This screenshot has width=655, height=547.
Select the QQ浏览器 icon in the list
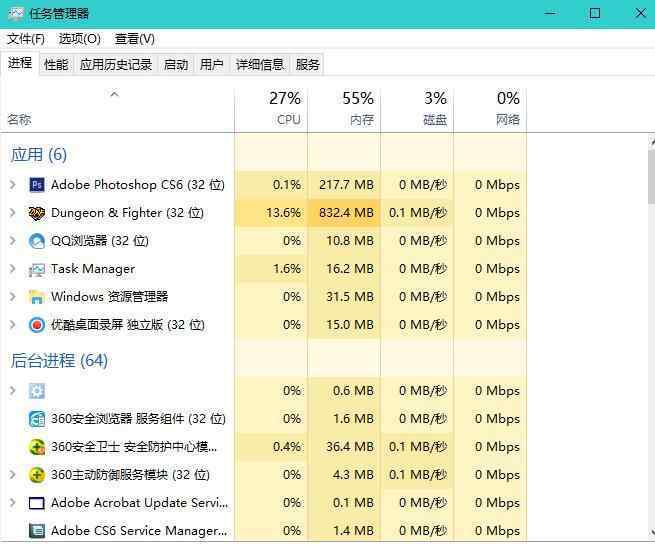(x=37, y=241)
